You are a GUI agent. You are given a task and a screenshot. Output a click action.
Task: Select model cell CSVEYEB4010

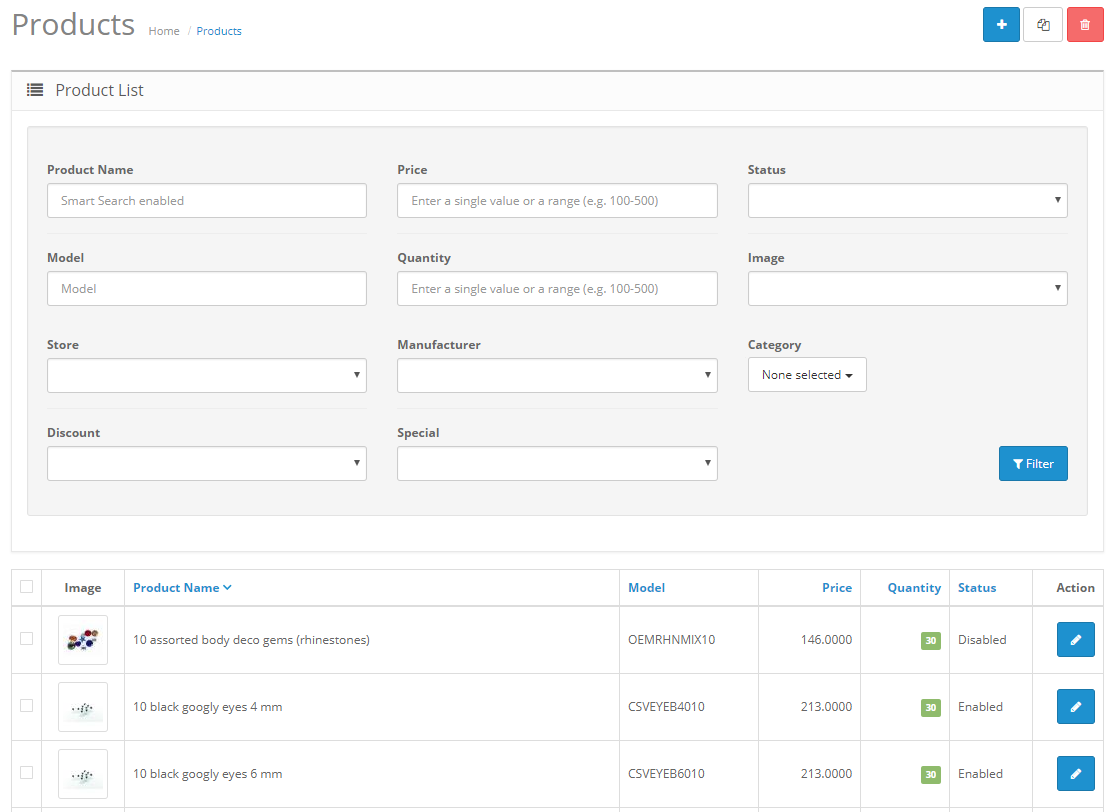click(x=667, y=707)
